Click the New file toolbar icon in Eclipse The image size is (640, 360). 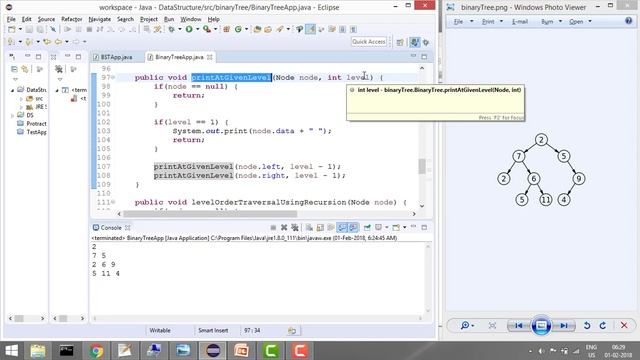[12, 29]
